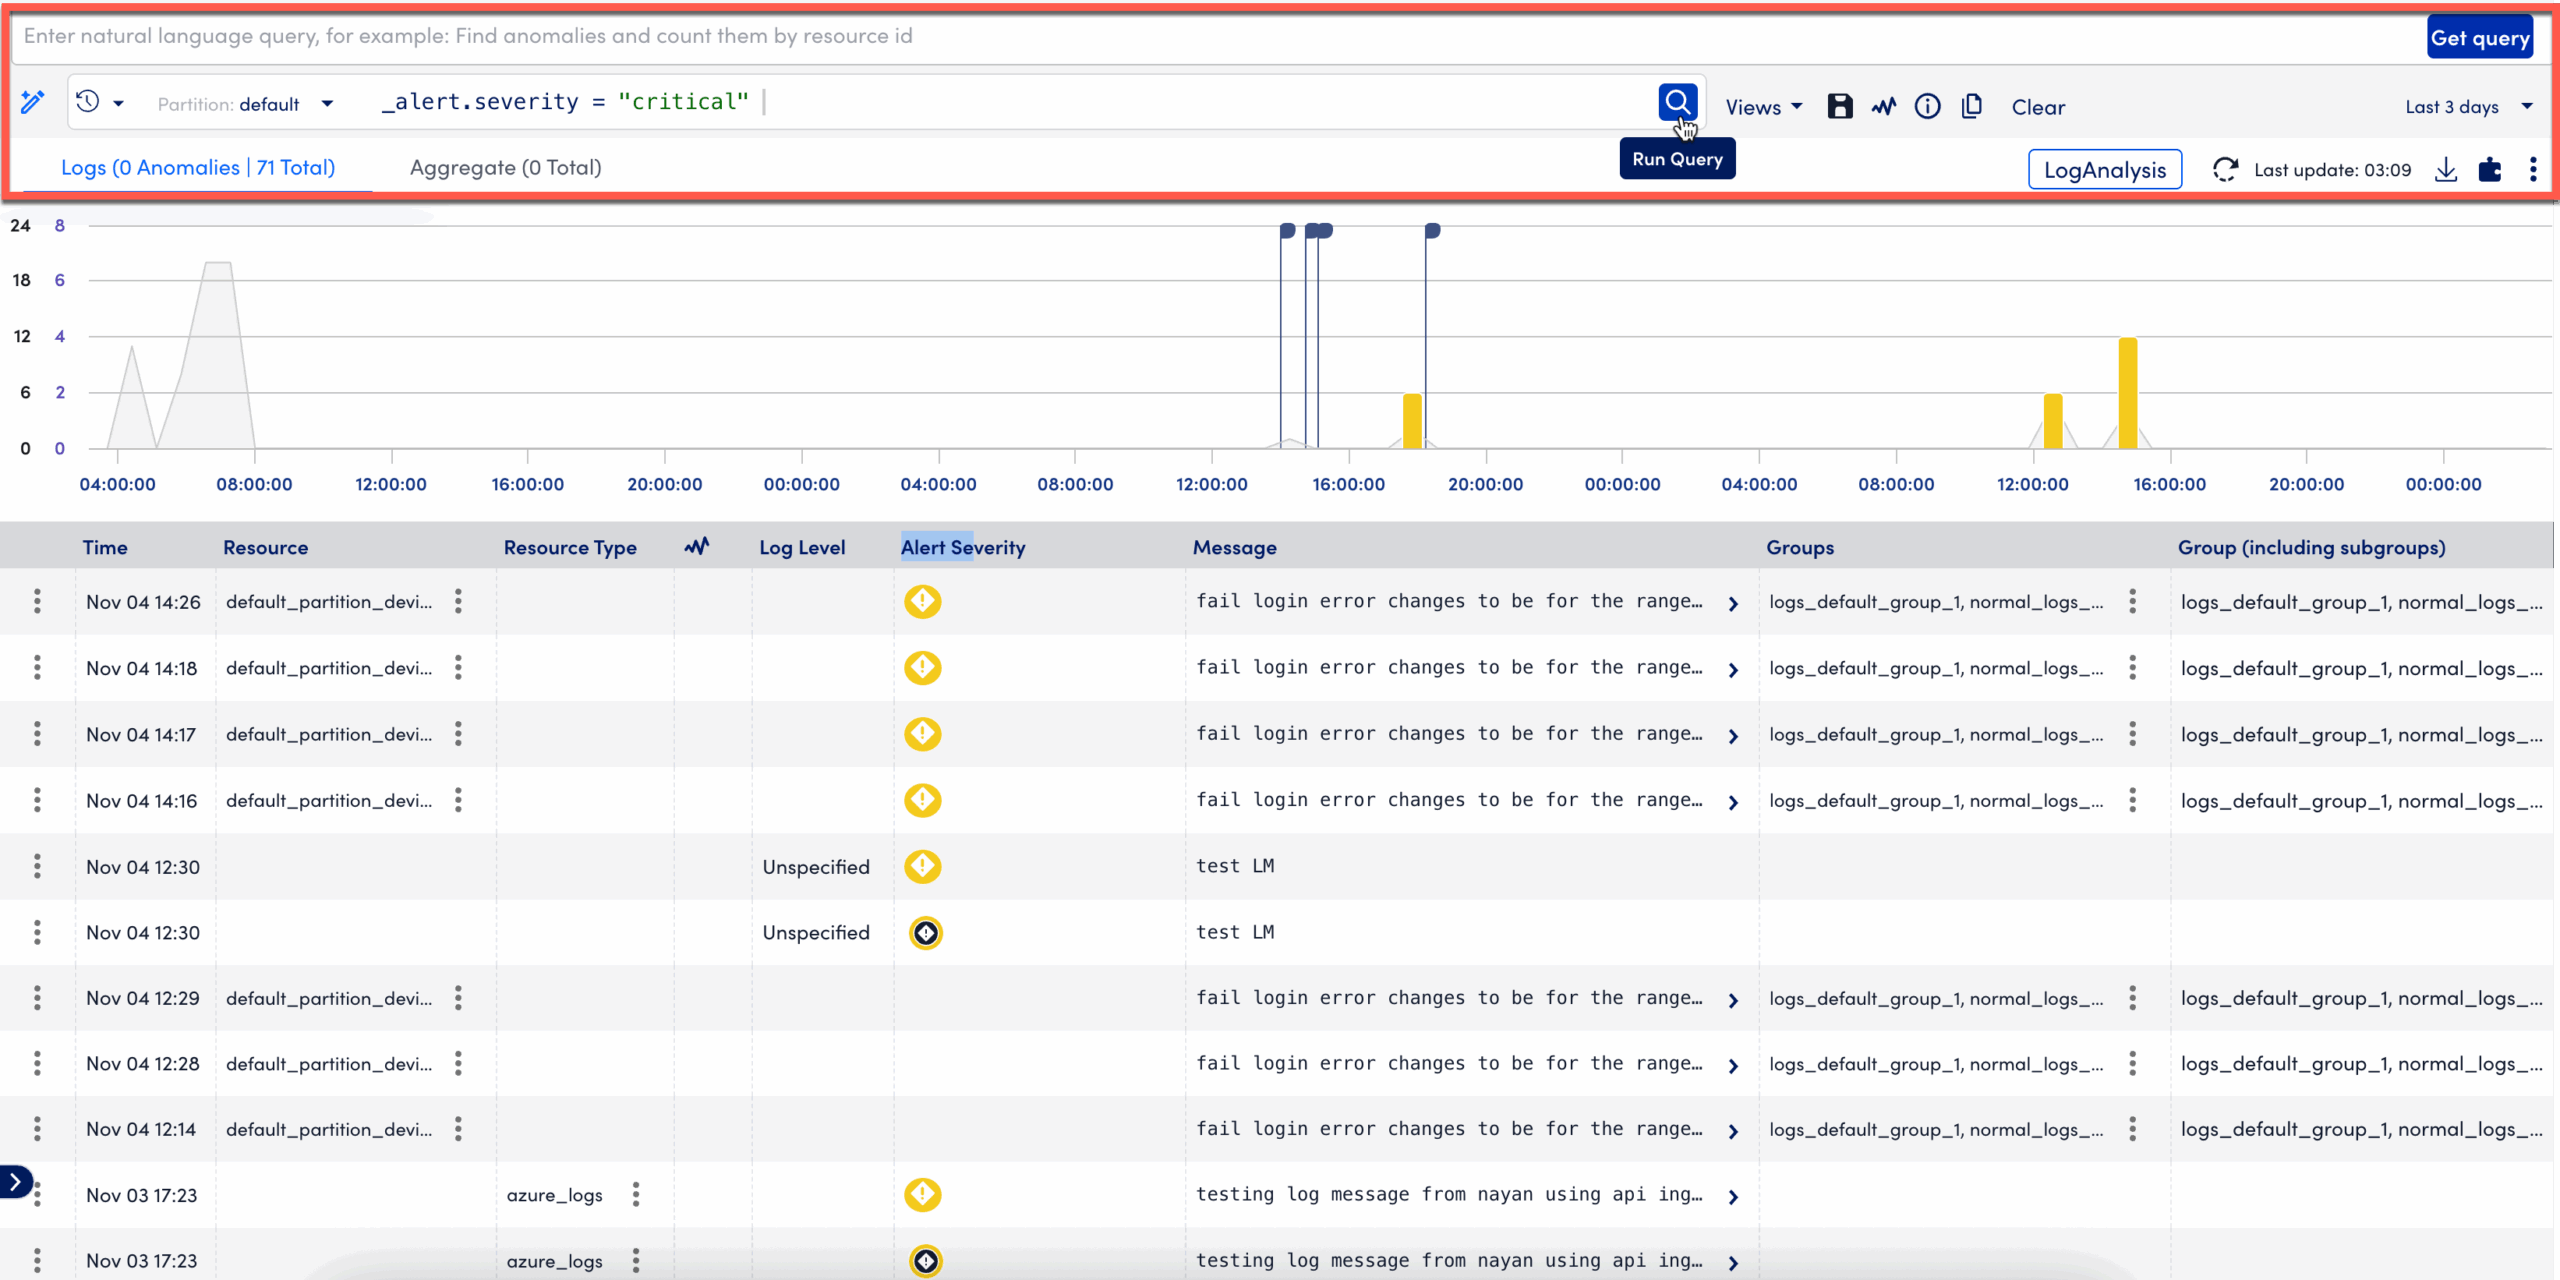Open the plugins puzzle piece icon
The width and height of the screenshot is (2560, 1280).
tap(2490, 169)
